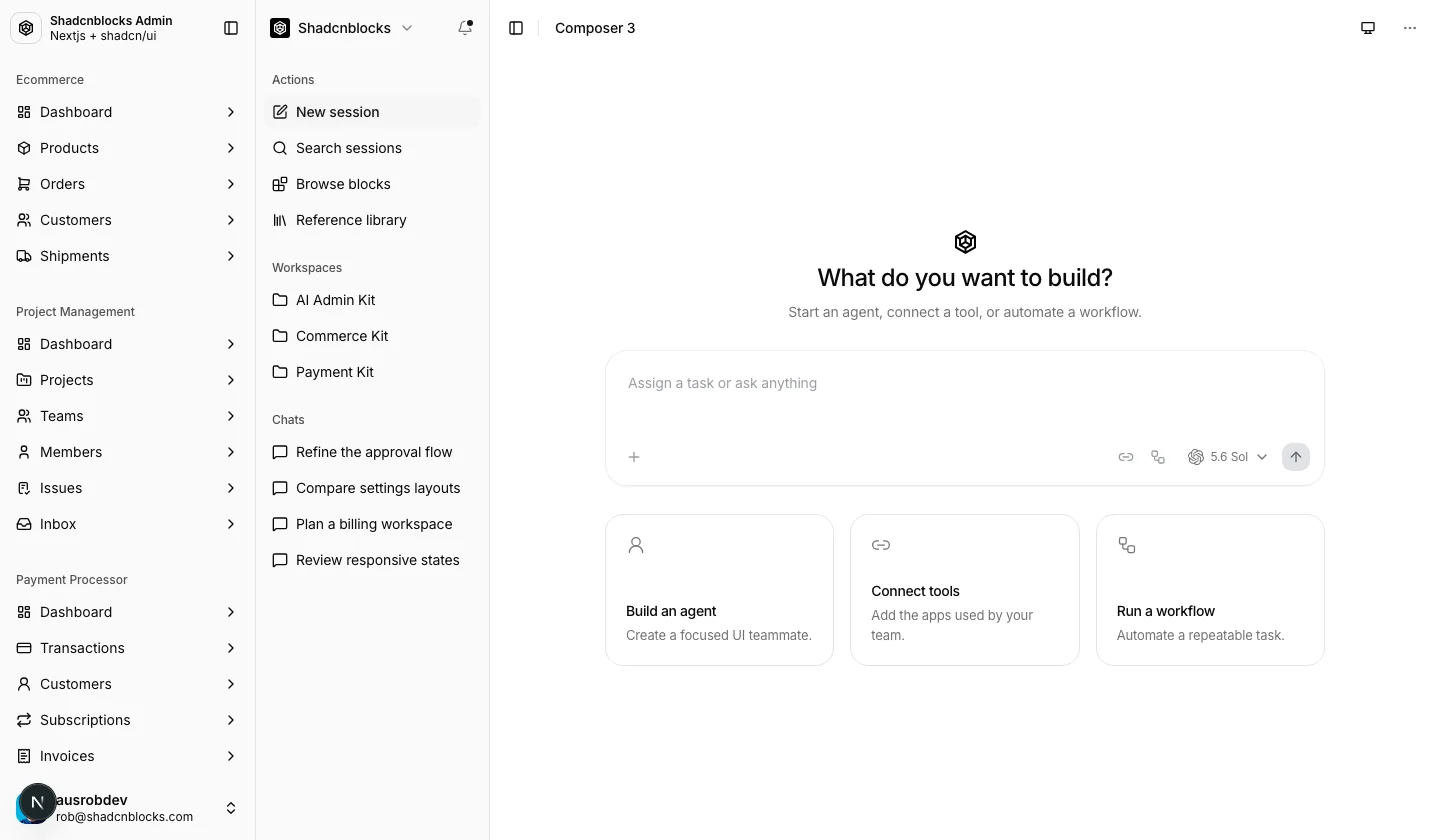Image resolution: width=1440 pixels, height=840 pixels.
Task: Open the Issues sidebar item
Action: 128,488
